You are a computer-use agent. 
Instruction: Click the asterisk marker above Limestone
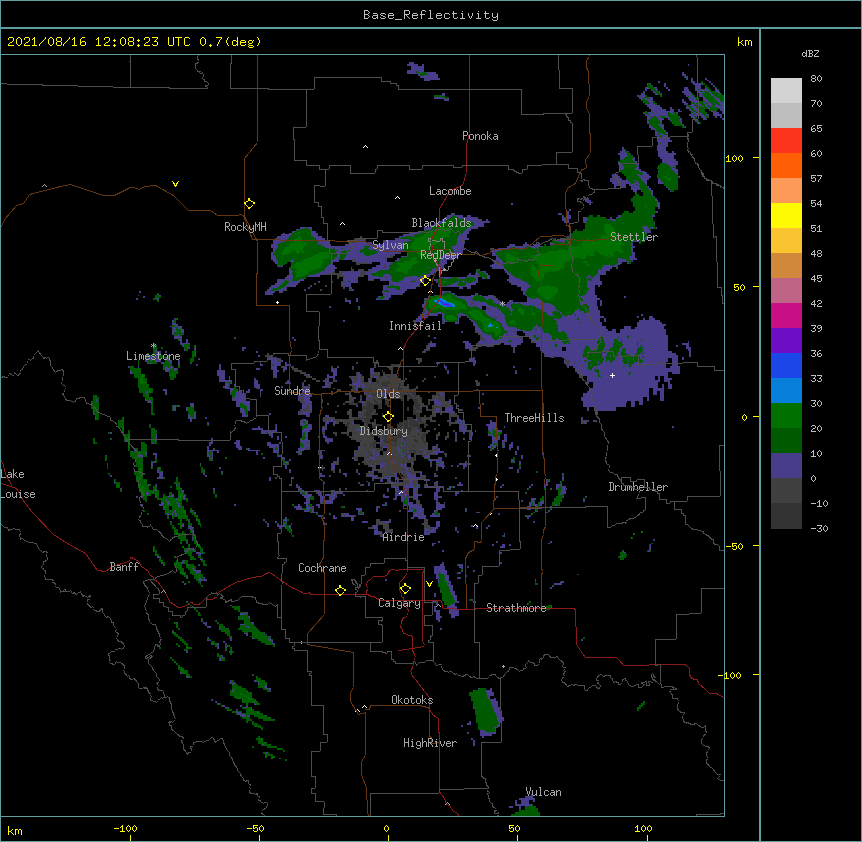coord(153,346)
